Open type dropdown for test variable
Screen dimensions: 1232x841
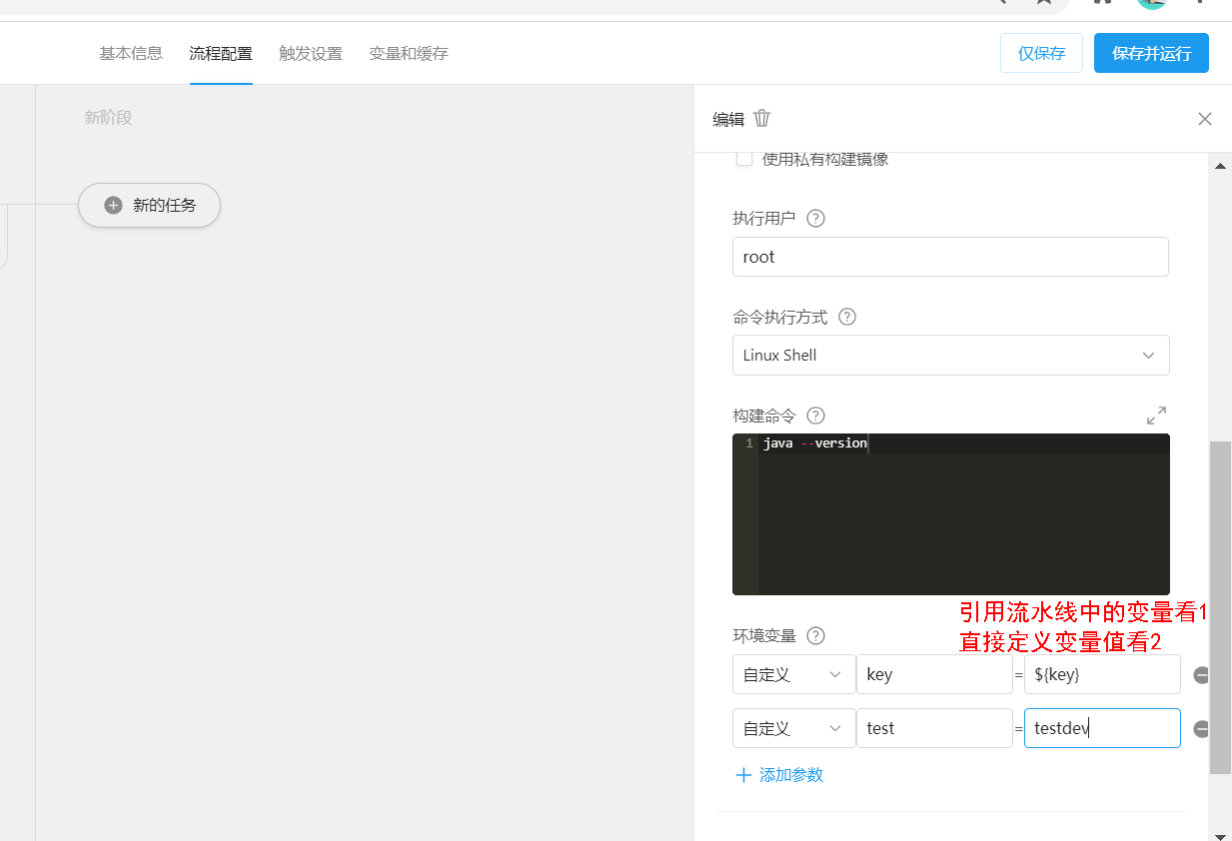coord(794,728)
